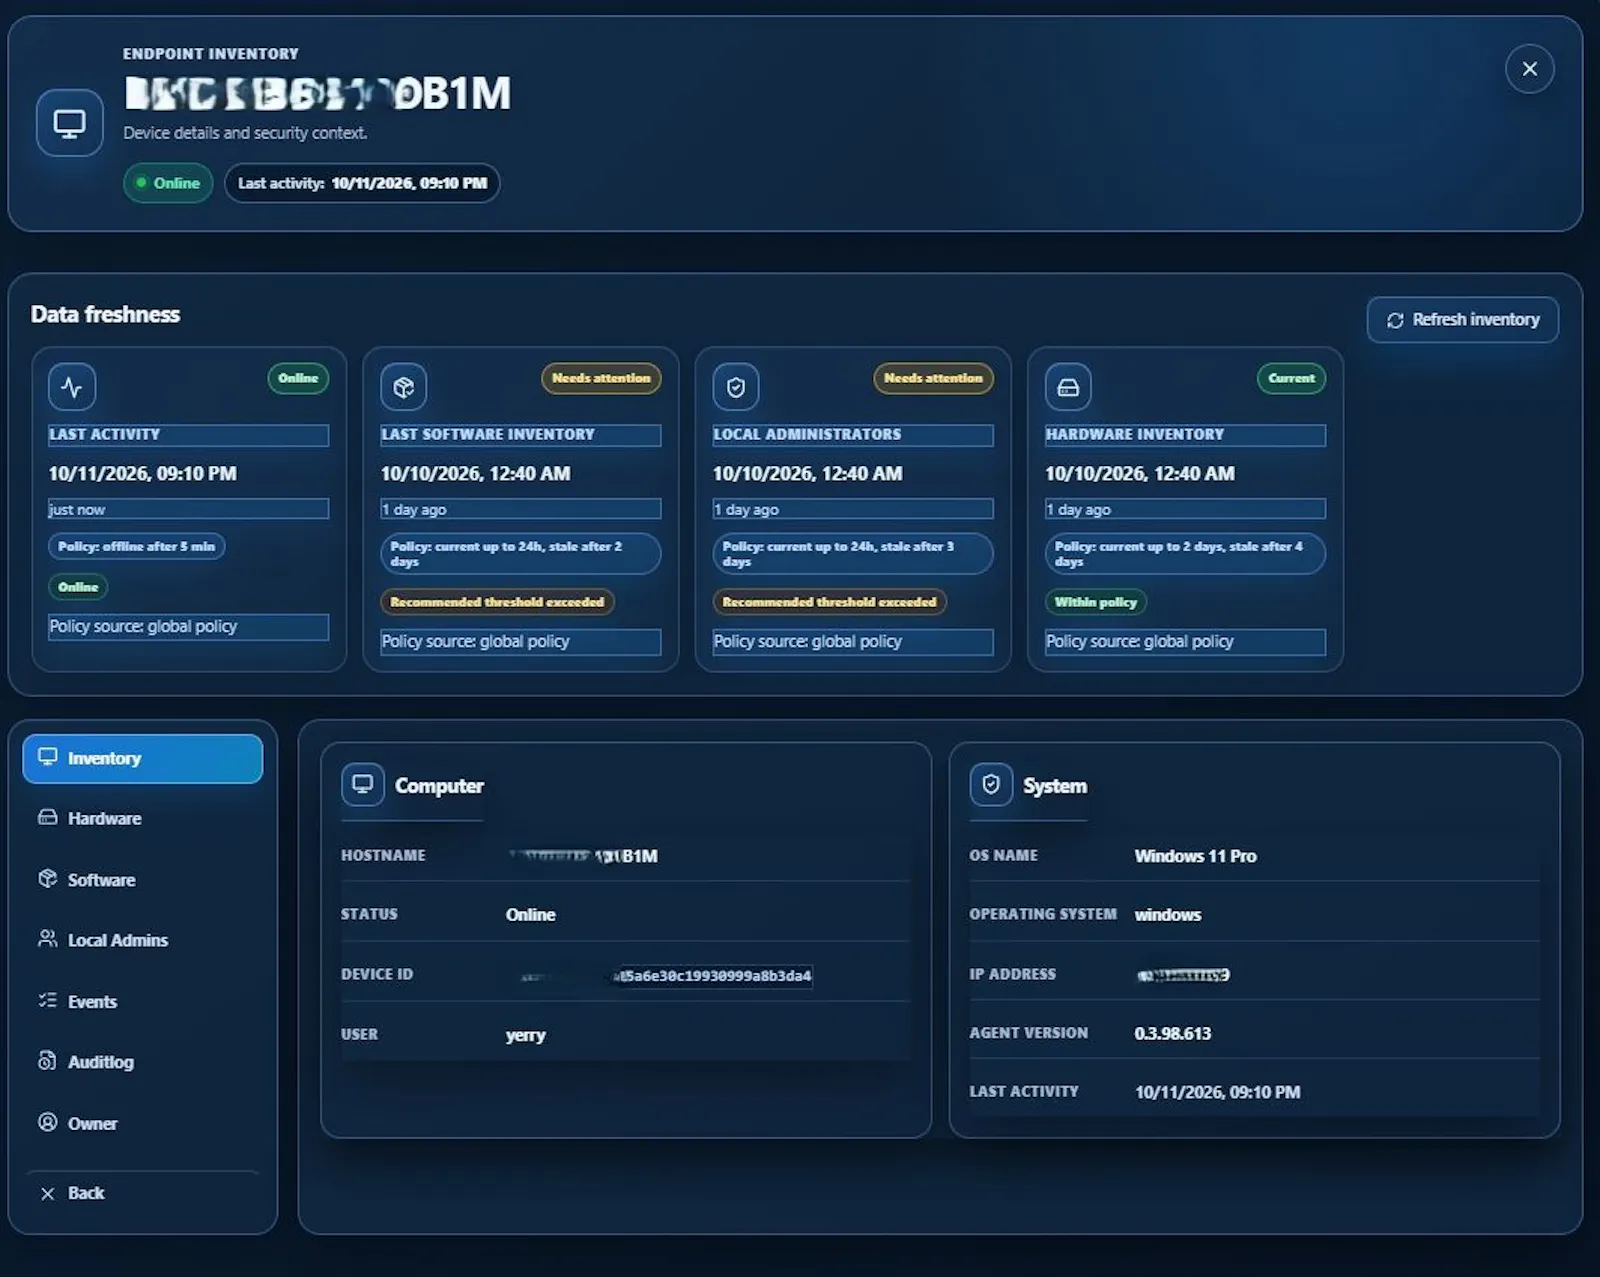
Task: Switch to the Hardware section
Action: pyautogui.click(x=143, y=818)
